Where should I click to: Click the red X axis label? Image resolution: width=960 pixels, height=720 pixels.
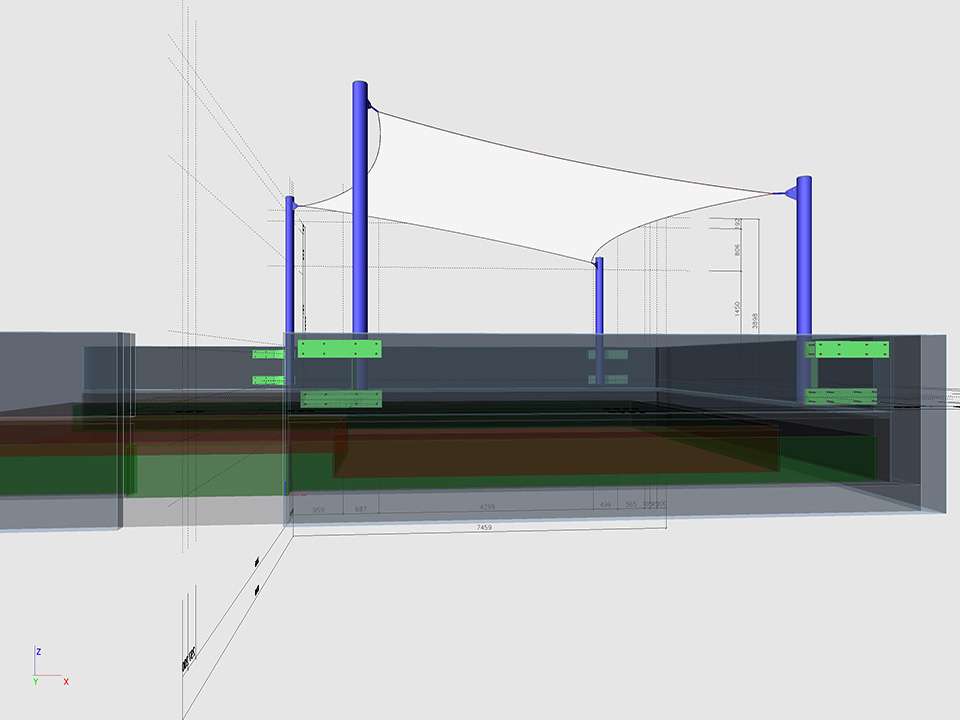[66, 681]
